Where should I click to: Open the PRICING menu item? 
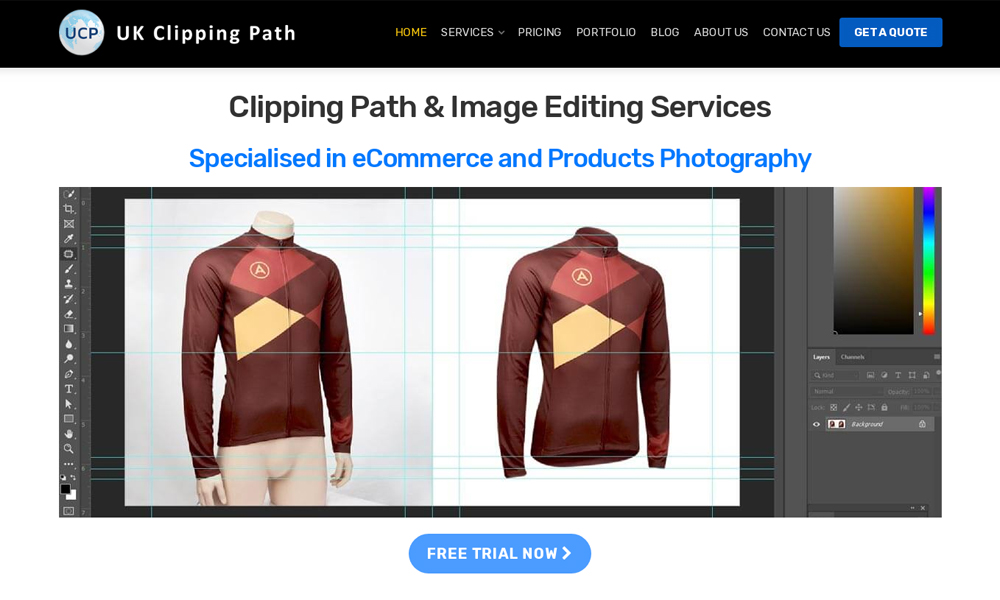point(540,32)
